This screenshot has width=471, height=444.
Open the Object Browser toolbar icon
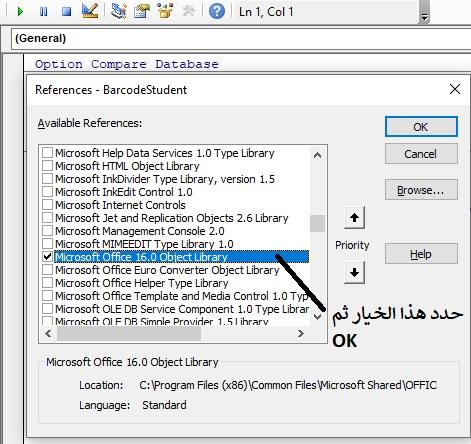pos(165,11)
